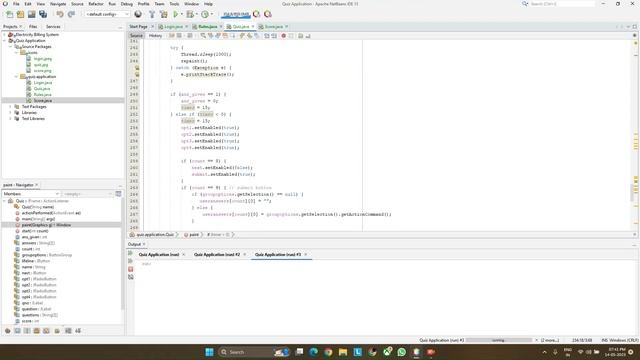Toggle sort by name button in Navigator
640x360 pixels.
click(x=68, y=331)
